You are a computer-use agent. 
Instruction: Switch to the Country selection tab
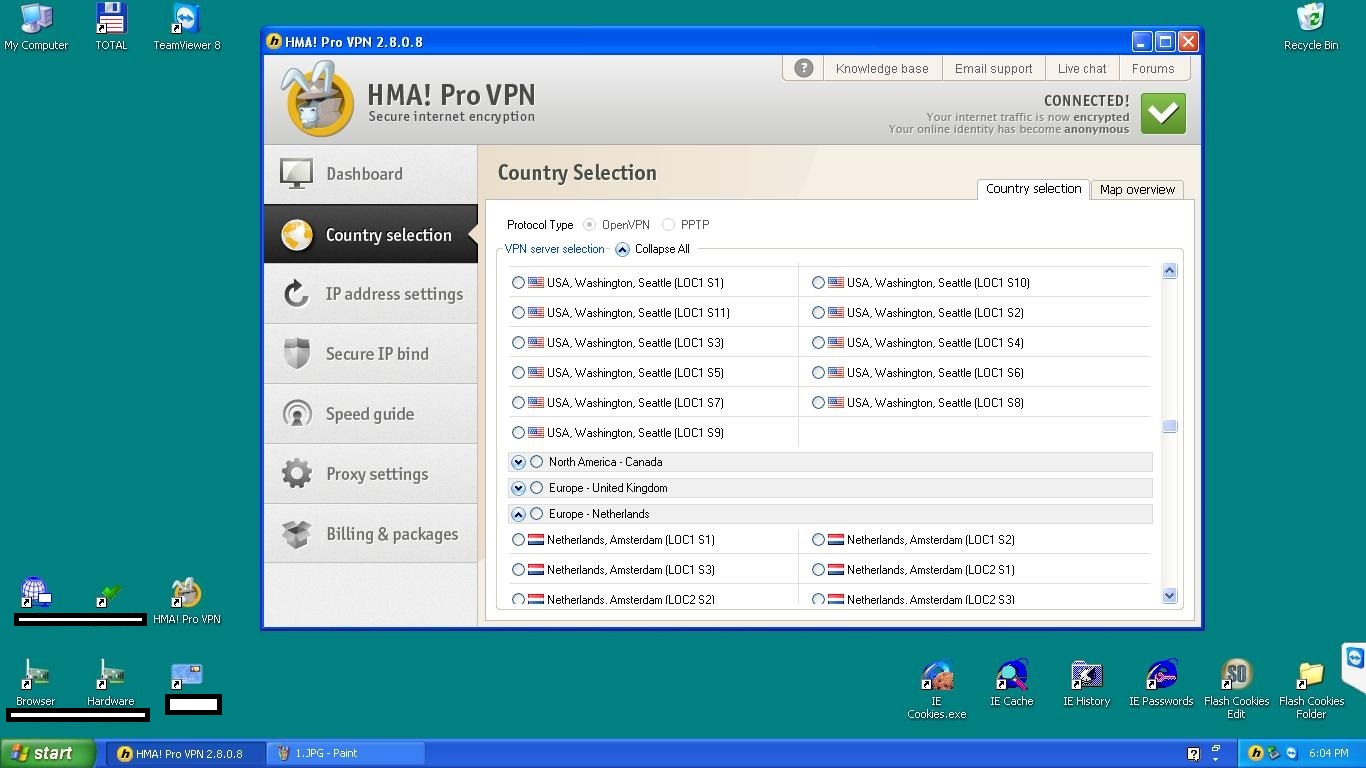click(x=1033, y=188)
